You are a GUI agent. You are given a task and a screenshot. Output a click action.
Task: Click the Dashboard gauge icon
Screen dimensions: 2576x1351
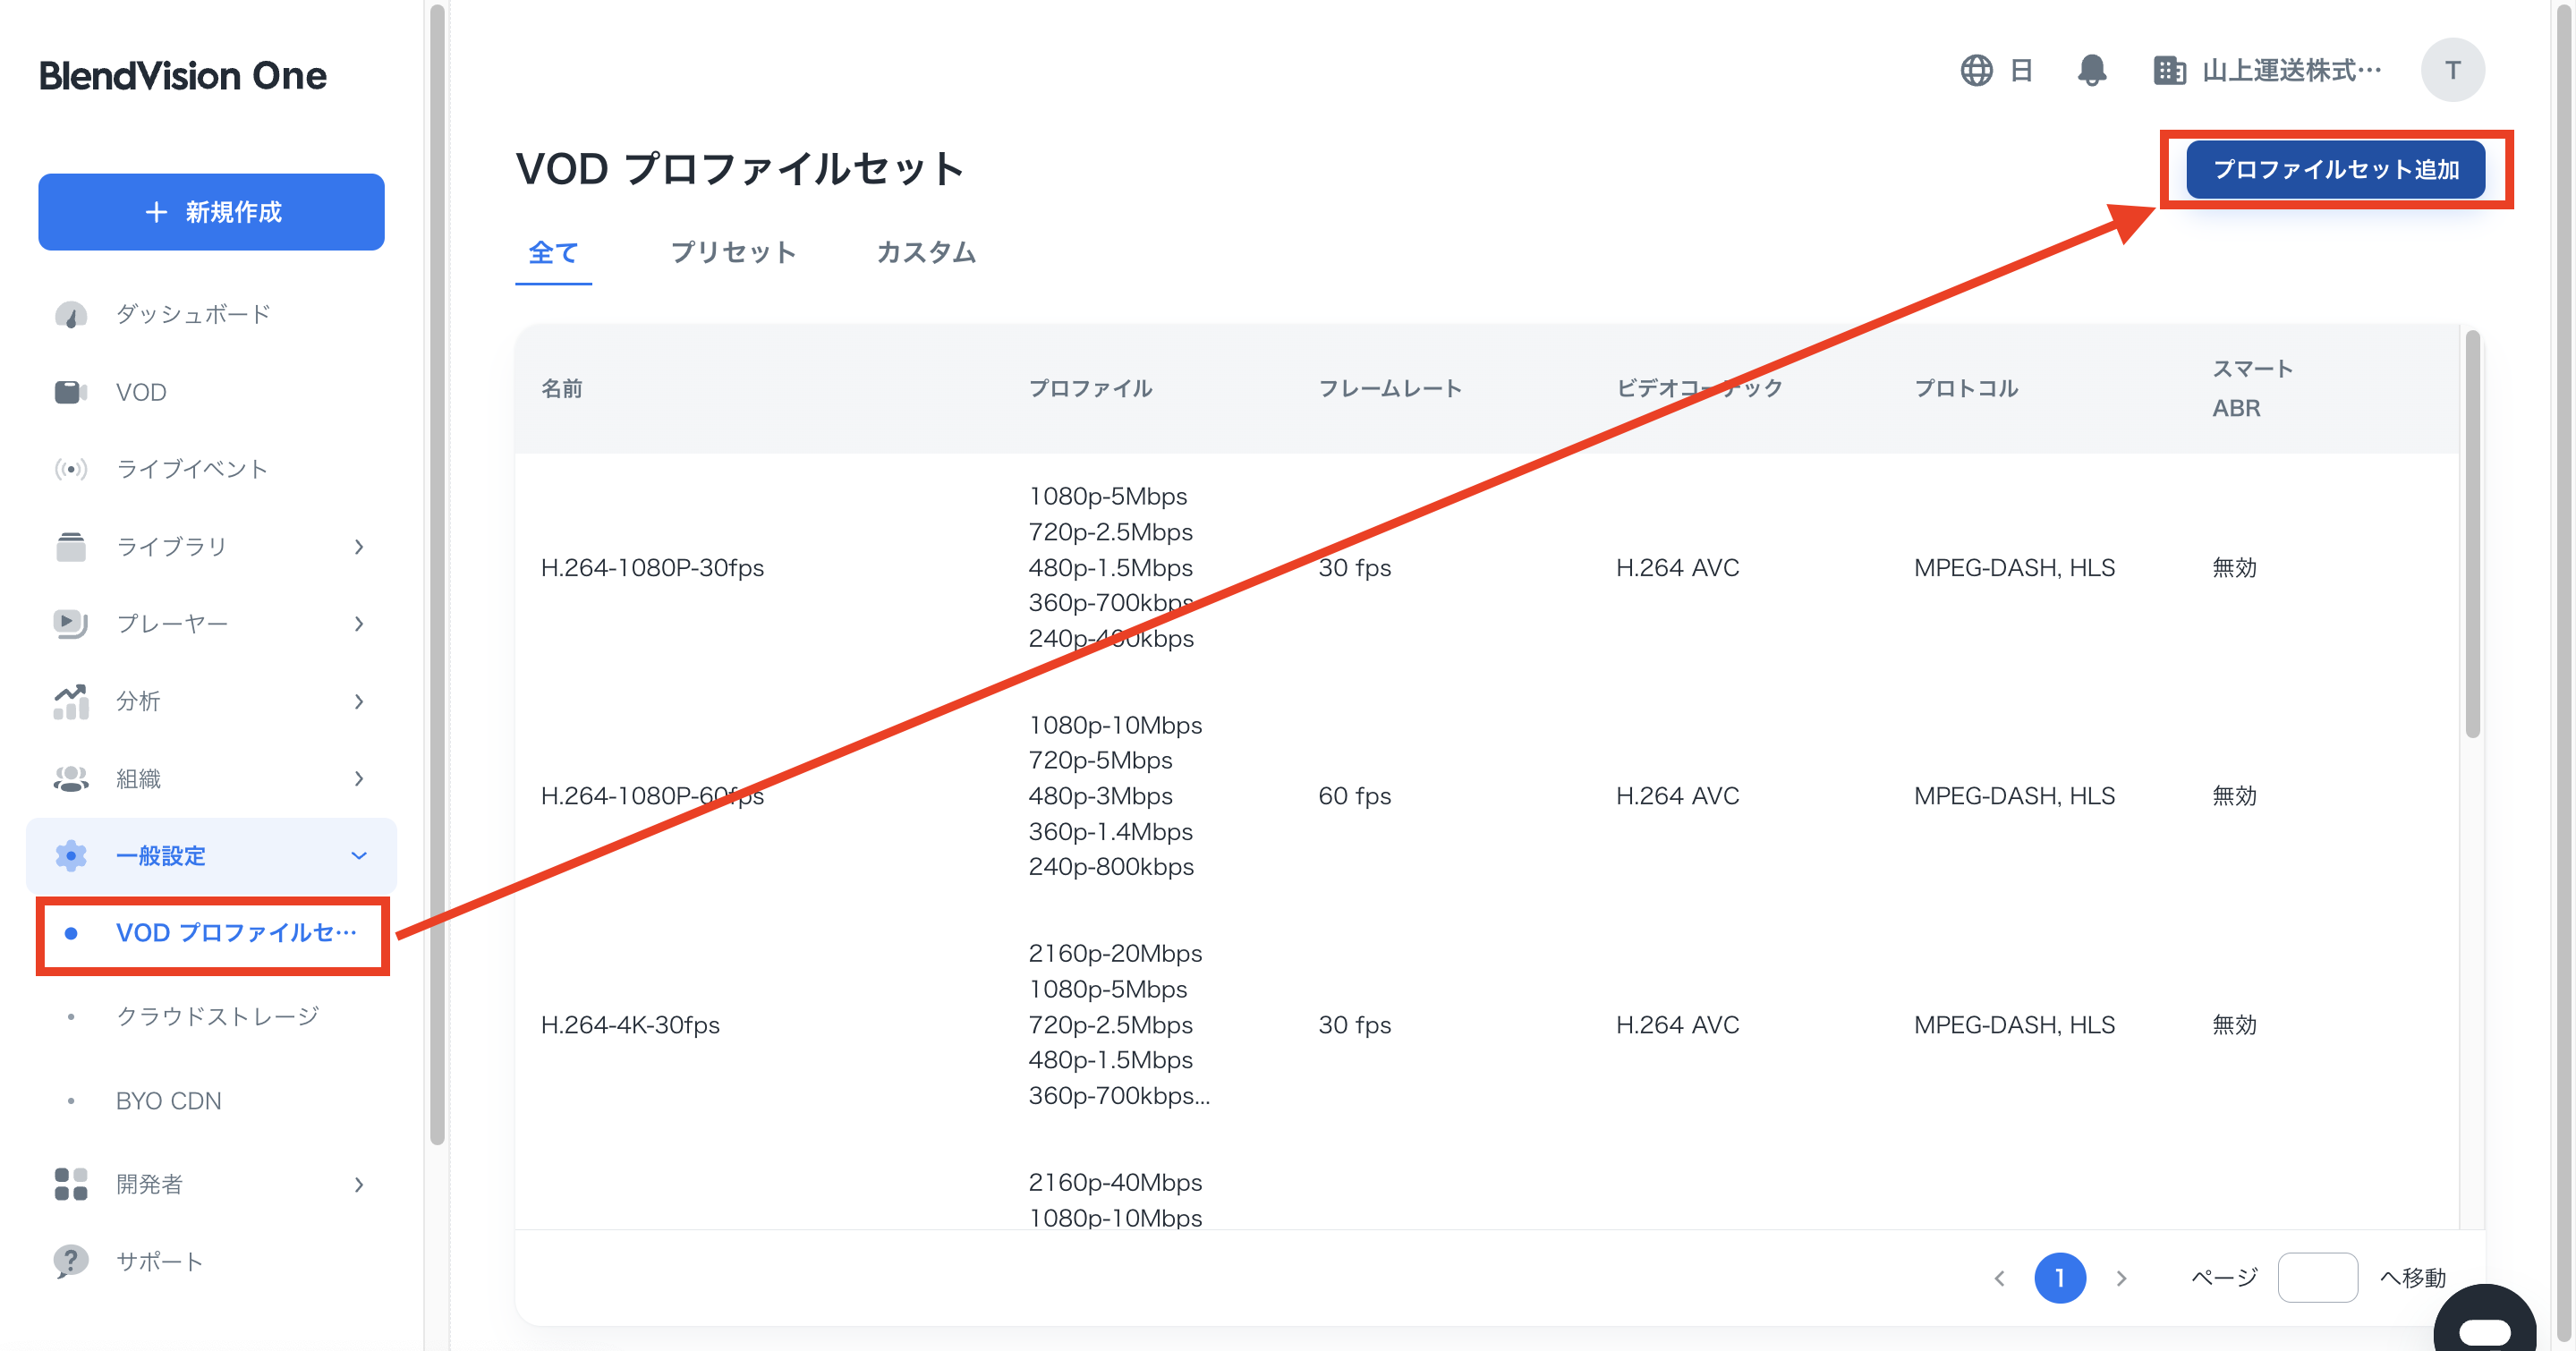pos(70,315)
